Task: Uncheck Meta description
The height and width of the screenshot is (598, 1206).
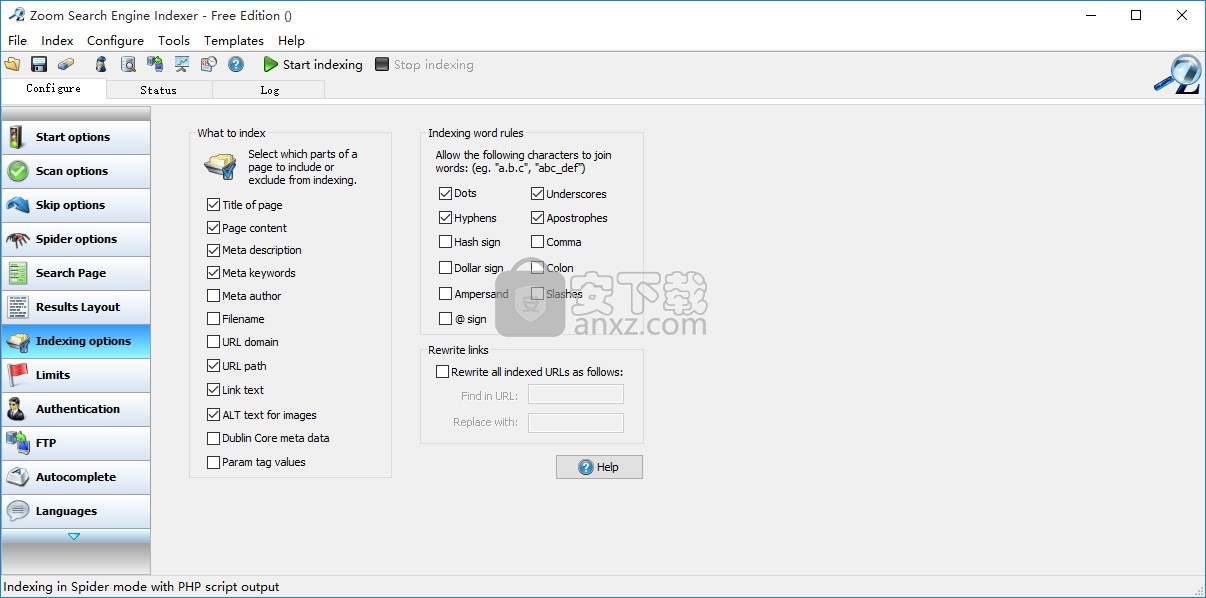Action: [x=213, y=250]
